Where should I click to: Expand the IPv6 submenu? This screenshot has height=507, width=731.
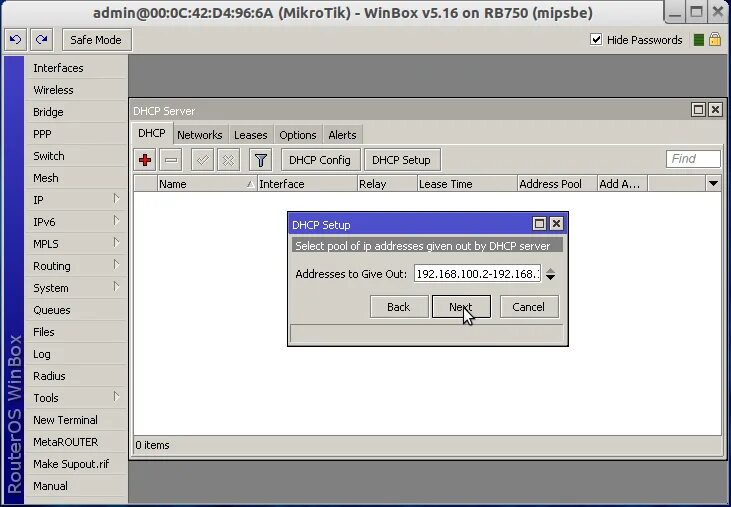pos(116,221)
